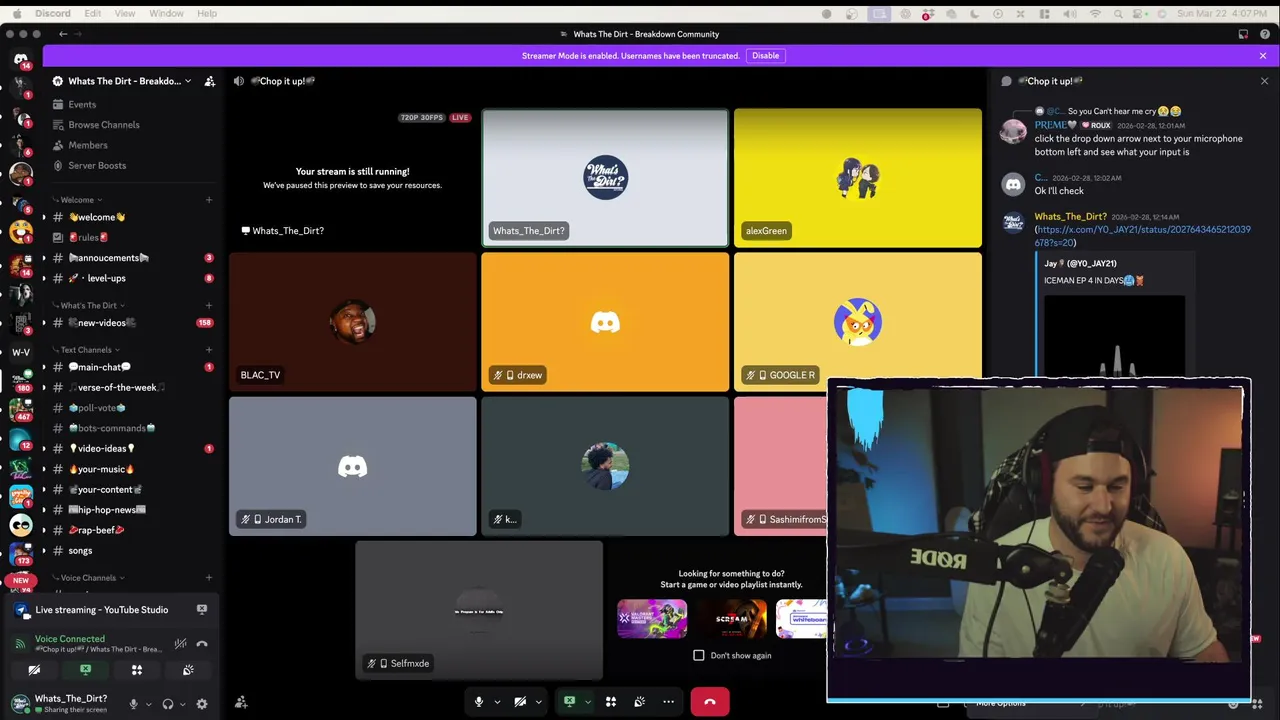Click the invite people icon beside server name

coord(209,81)
